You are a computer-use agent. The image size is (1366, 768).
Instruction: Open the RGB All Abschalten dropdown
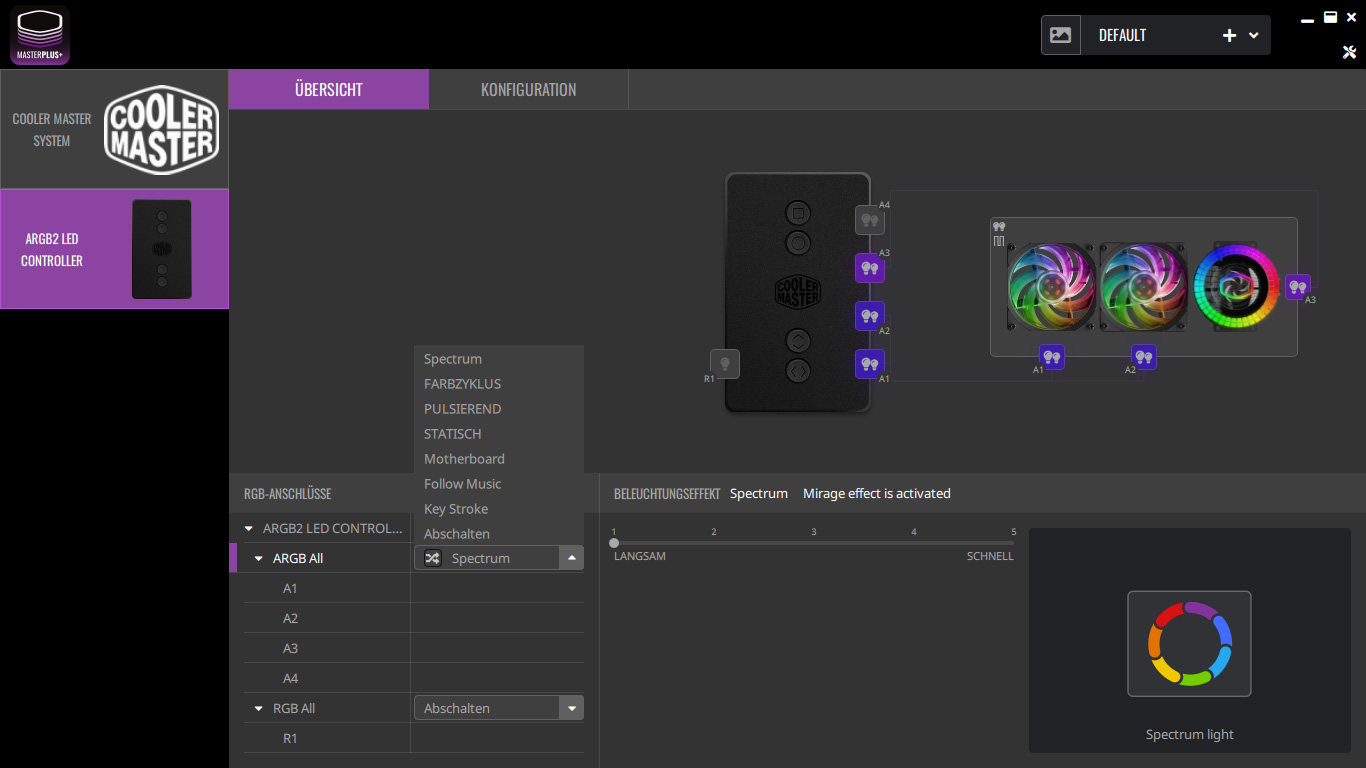(x=498, y=708)
